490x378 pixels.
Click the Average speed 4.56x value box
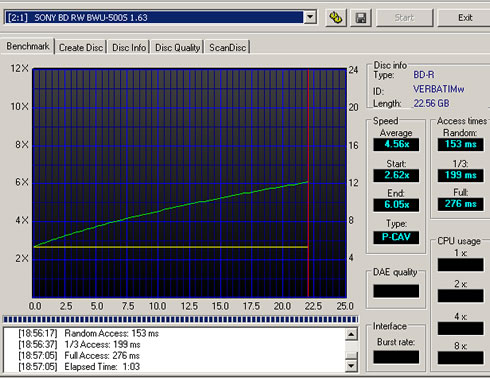tap(396, 144)
